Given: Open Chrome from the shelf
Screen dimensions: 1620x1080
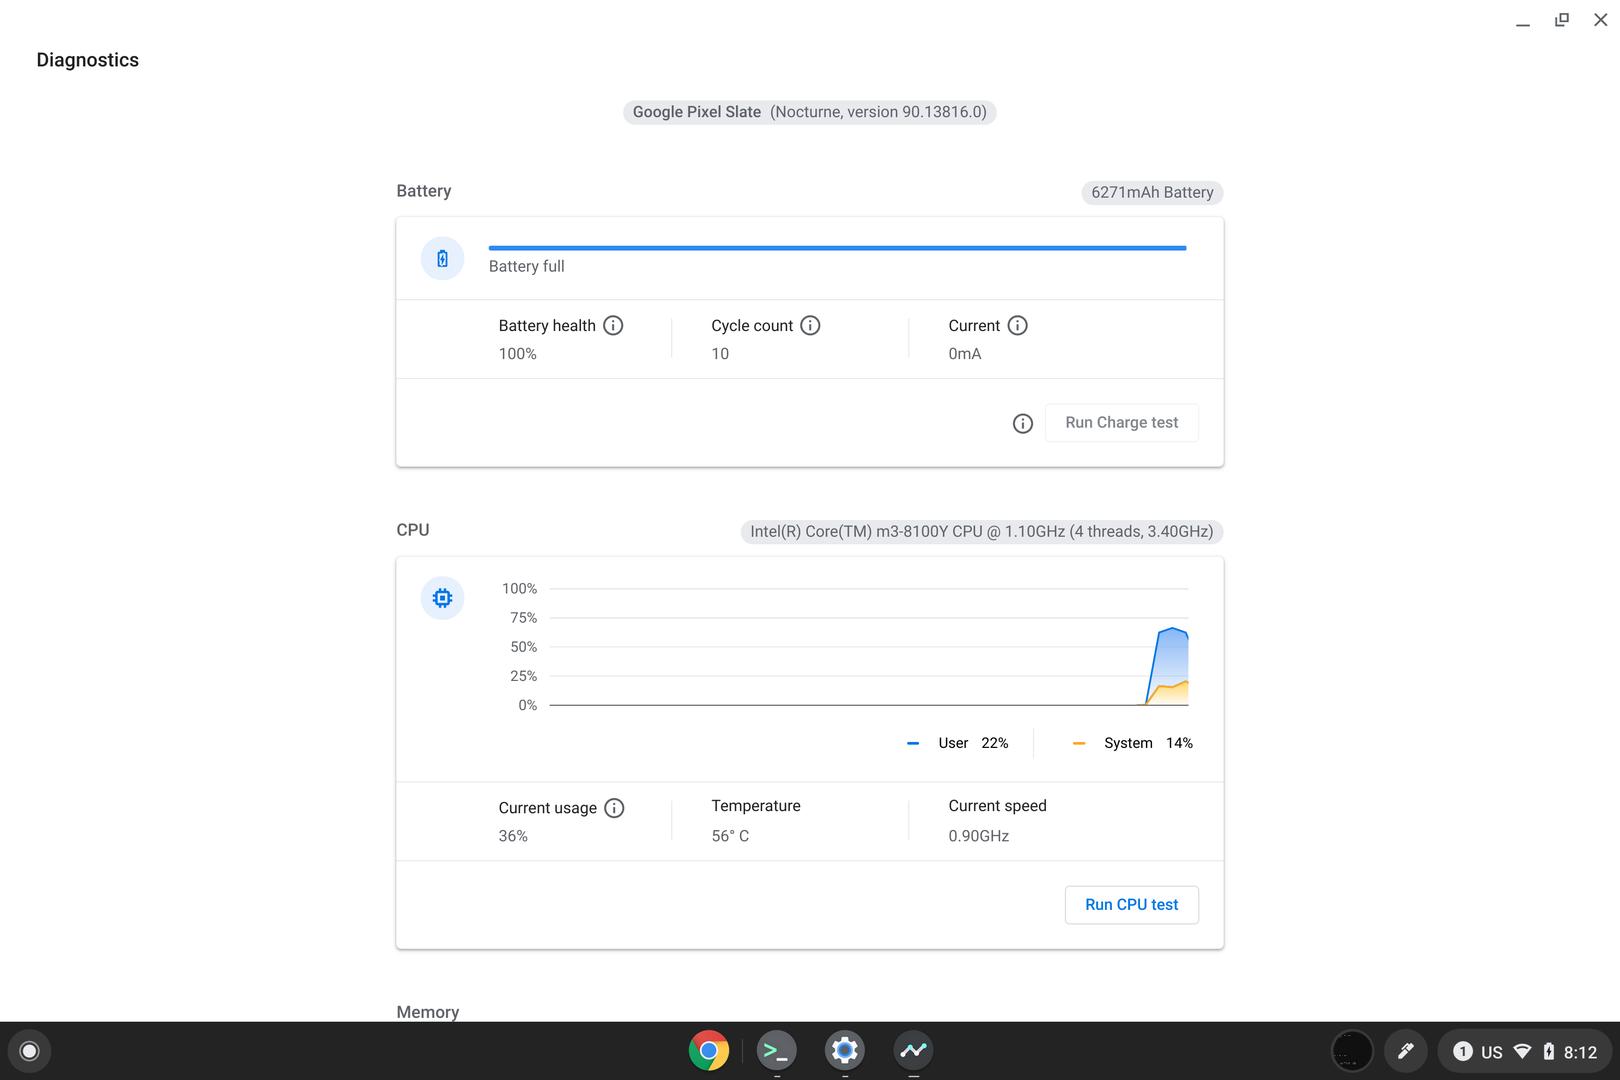Looking at the screenshot, I should coord(708,1050).
